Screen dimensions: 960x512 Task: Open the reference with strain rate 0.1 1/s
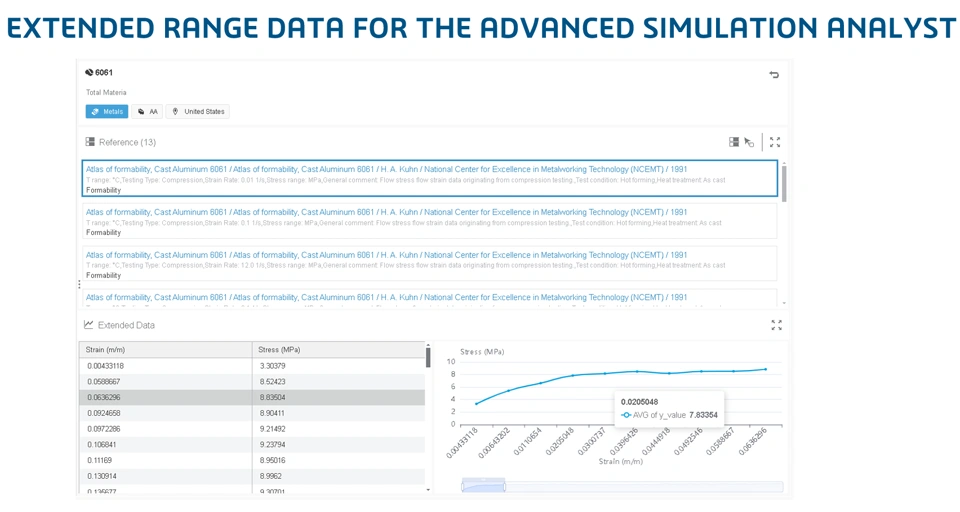point(430,221)
